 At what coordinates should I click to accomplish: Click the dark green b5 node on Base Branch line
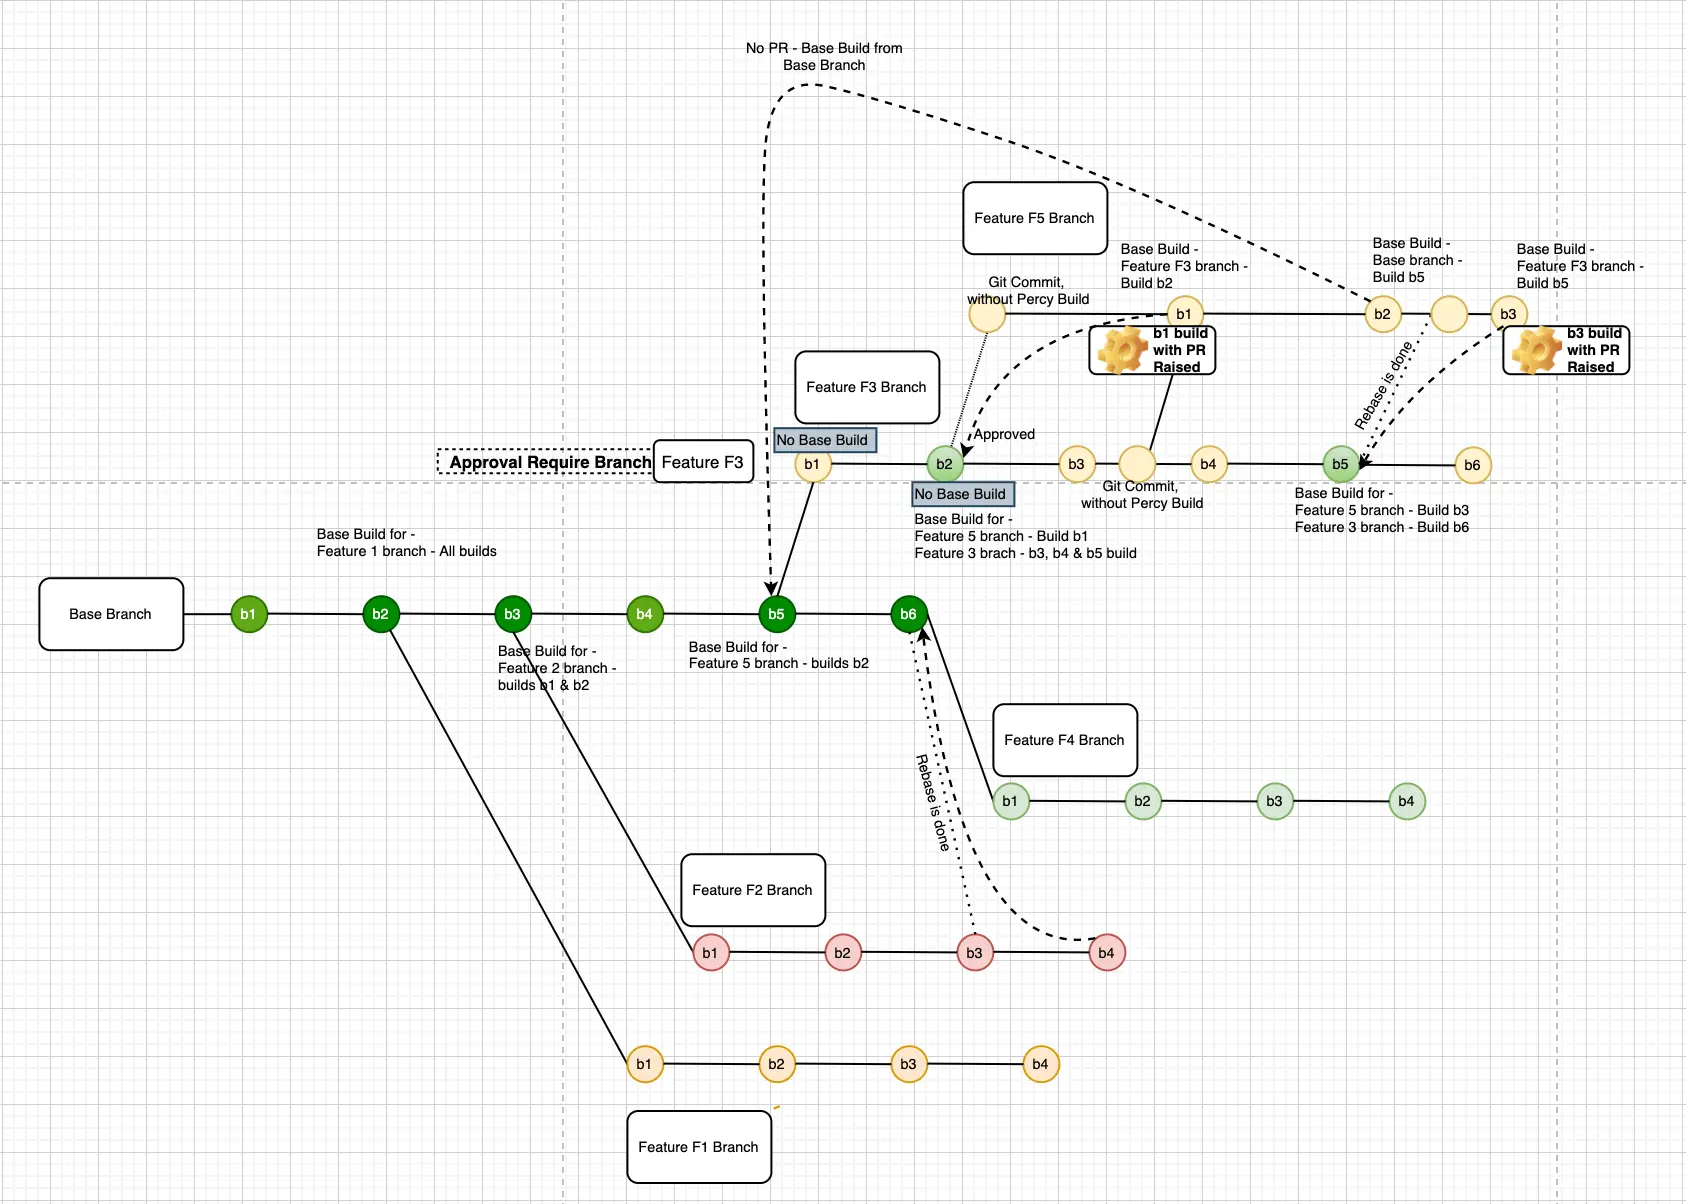point(776,614)
